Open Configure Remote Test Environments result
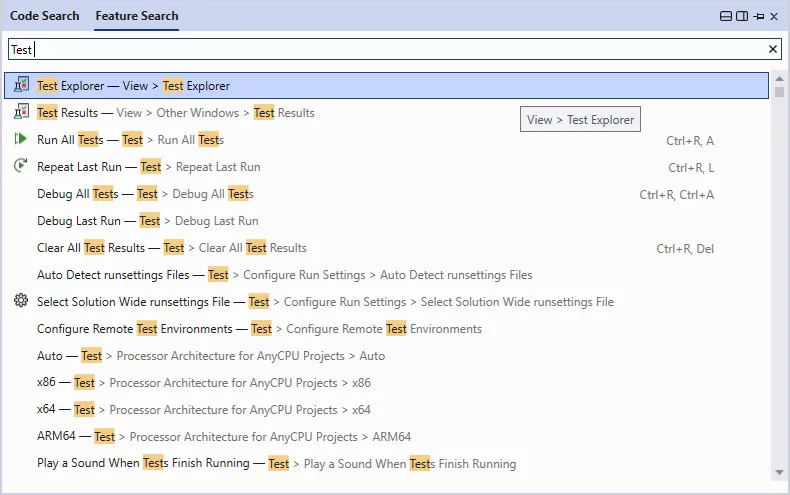The width and height of the screenshot is (790, 495). pyautogui.click(x=386, y=329)
